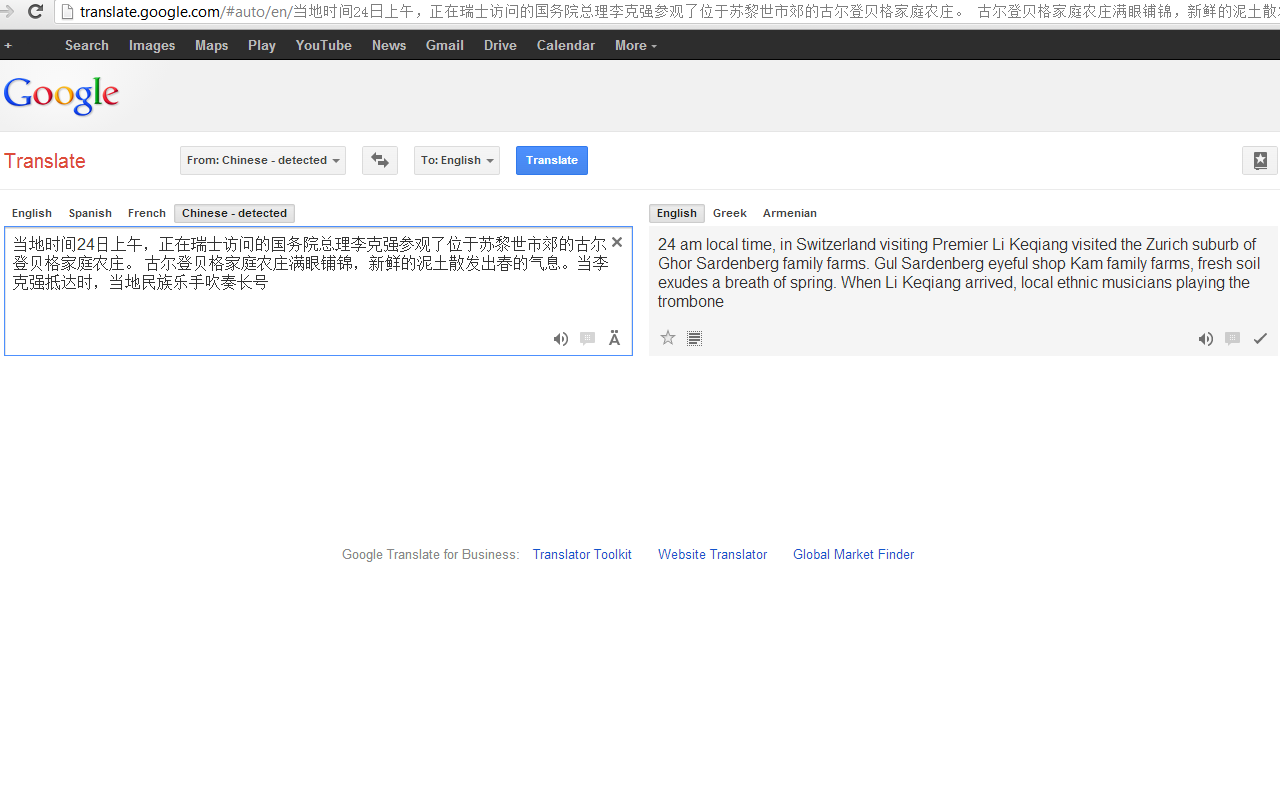Open Calendar in the Google bar
1280x800 pixels.
point(566,45)
